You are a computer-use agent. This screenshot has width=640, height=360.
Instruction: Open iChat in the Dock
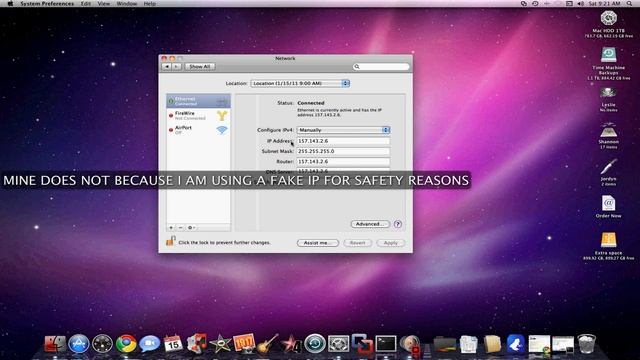[x=149, y=344]
